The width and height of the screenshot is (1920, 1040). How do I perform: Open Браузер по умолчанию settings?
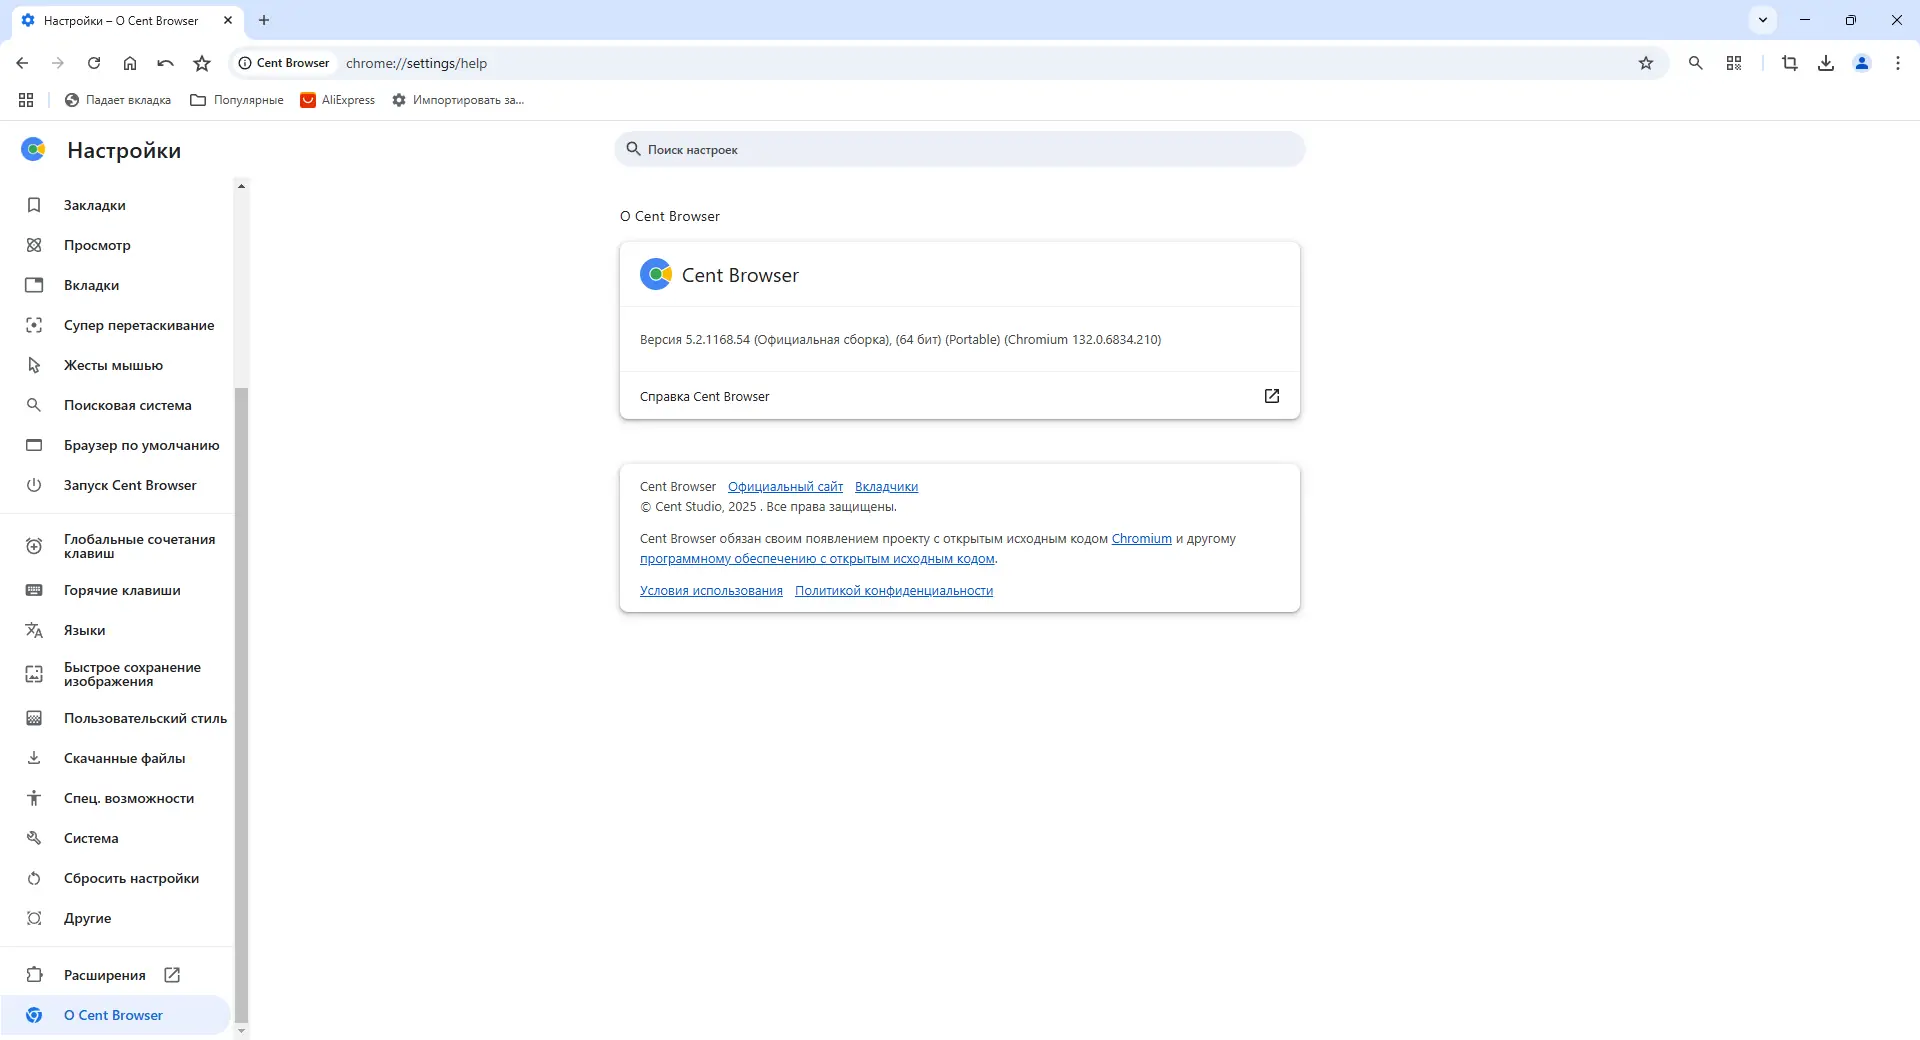click(x=116, y=445)
